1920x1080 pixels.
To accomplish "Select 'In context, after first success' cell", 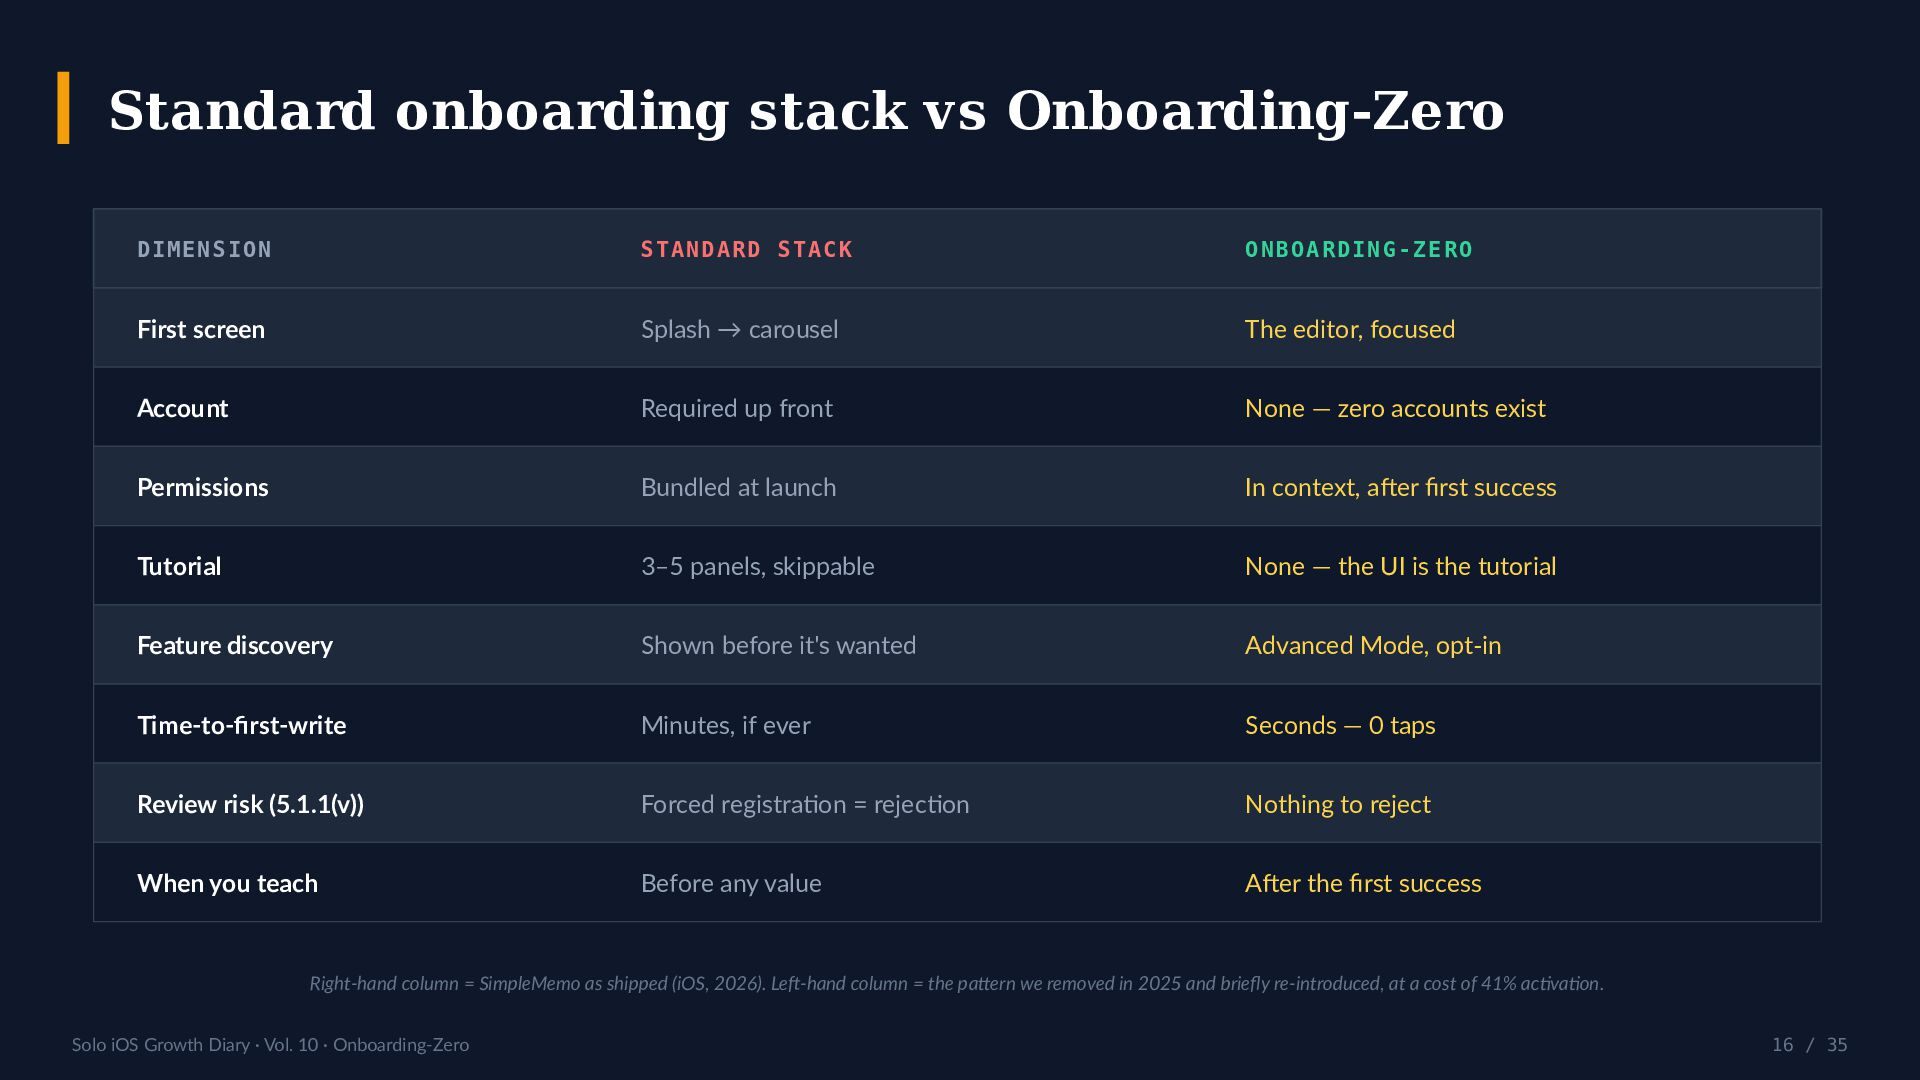I will coord(1400,487).
